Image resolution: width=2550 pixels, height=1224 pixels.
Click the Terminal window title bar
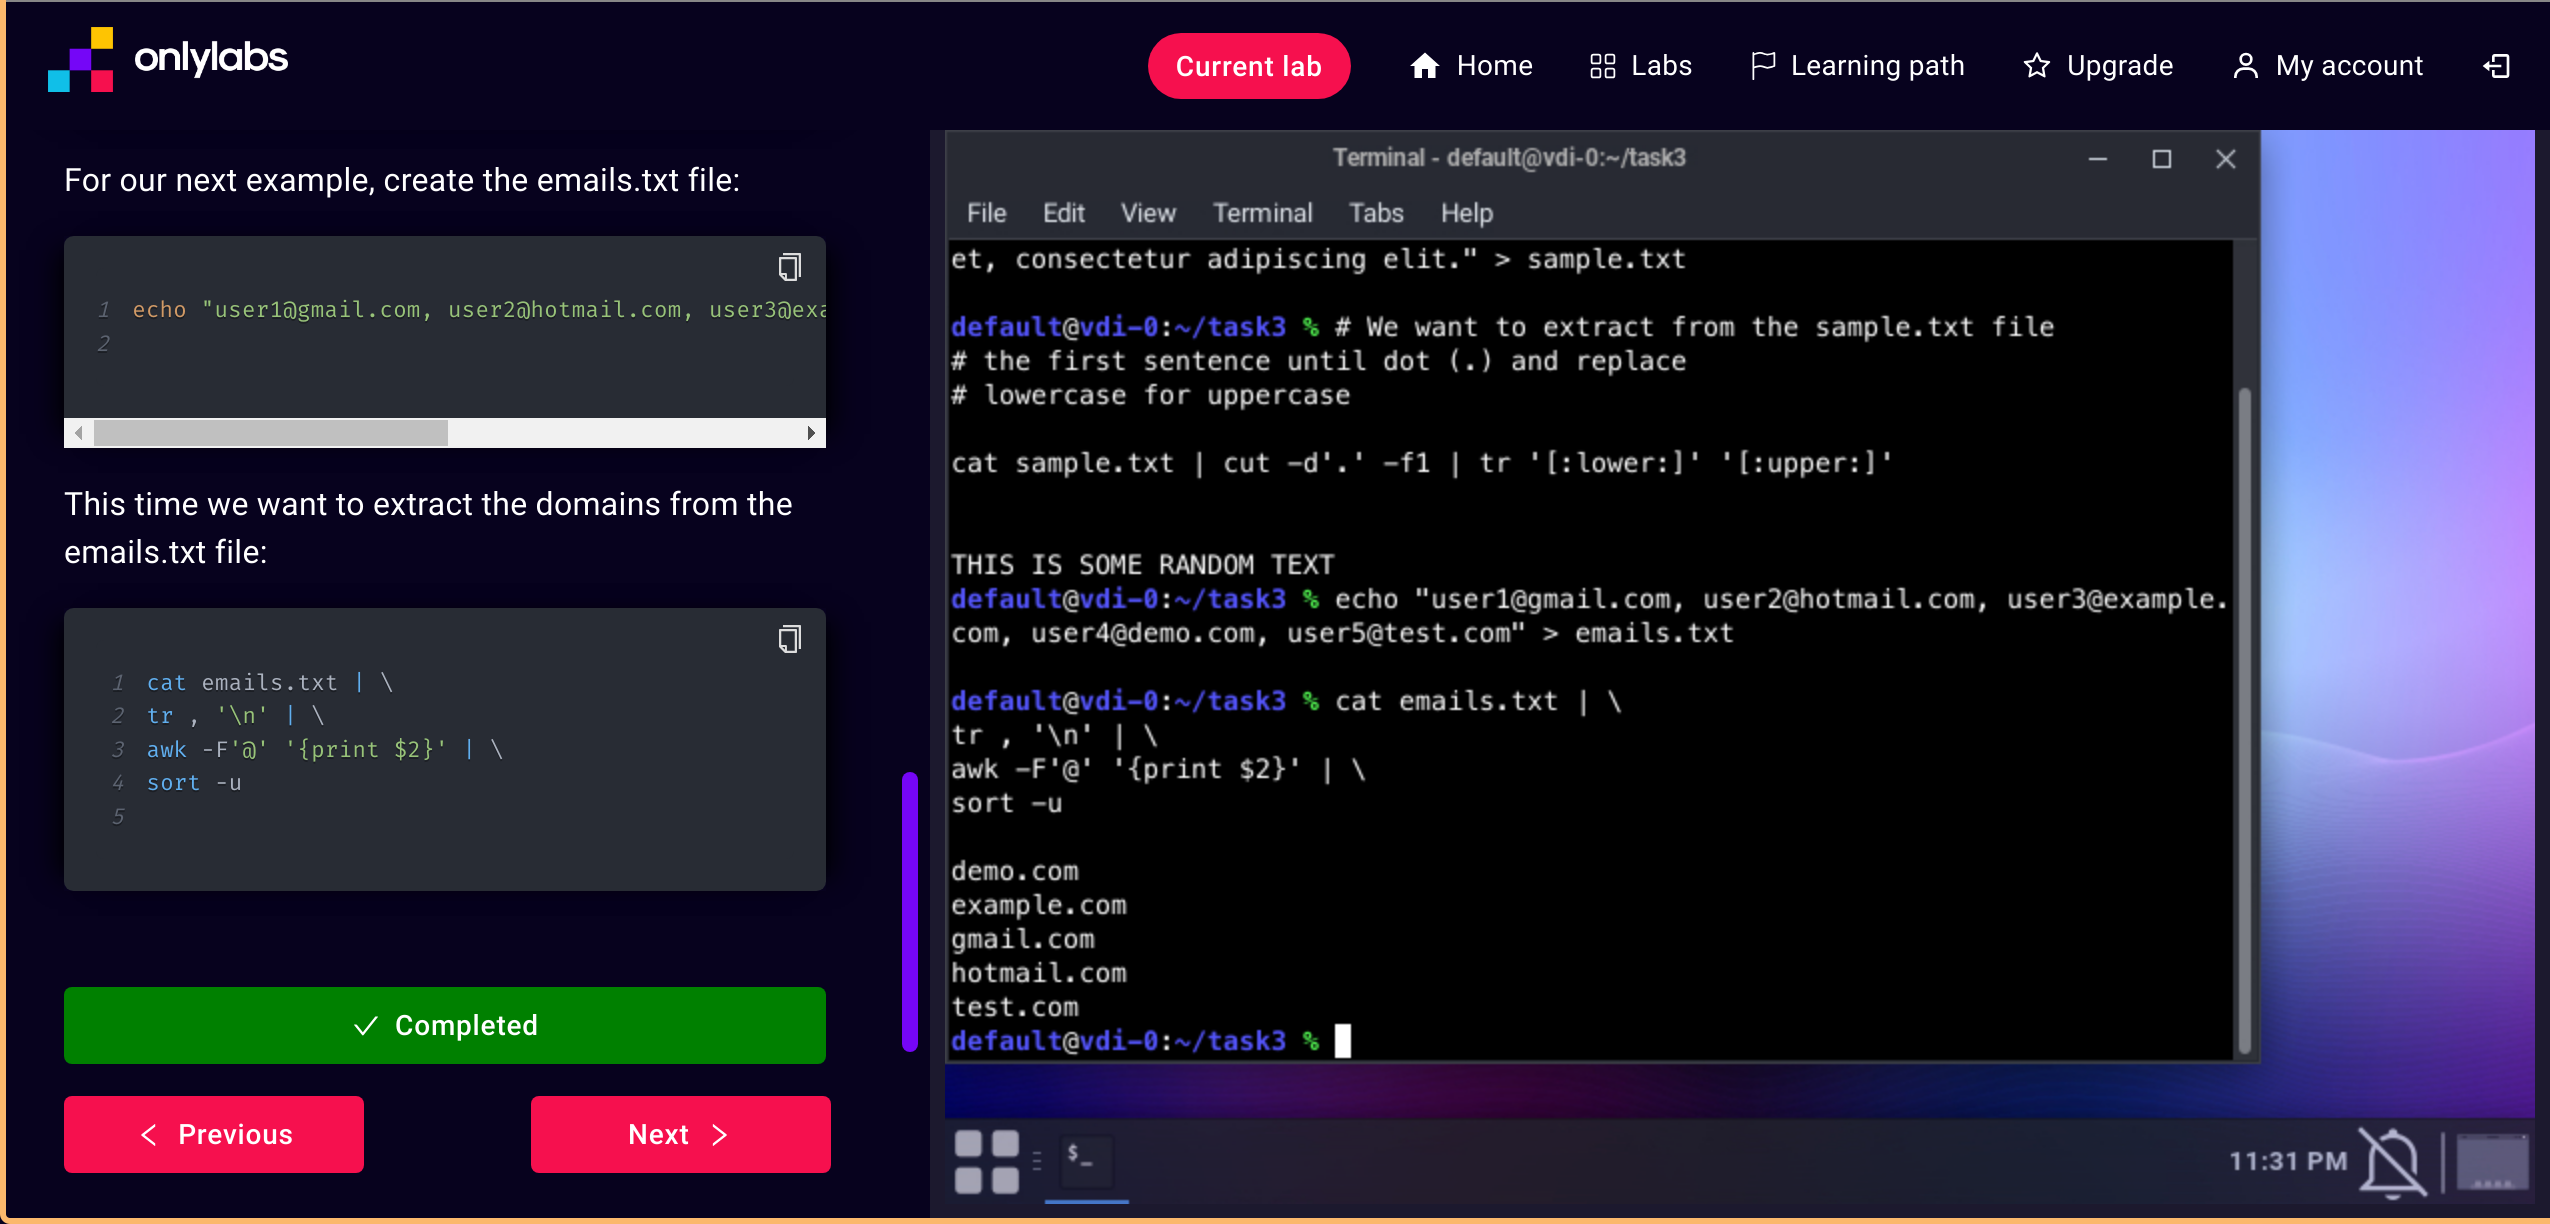click(x=1508, y=158)
